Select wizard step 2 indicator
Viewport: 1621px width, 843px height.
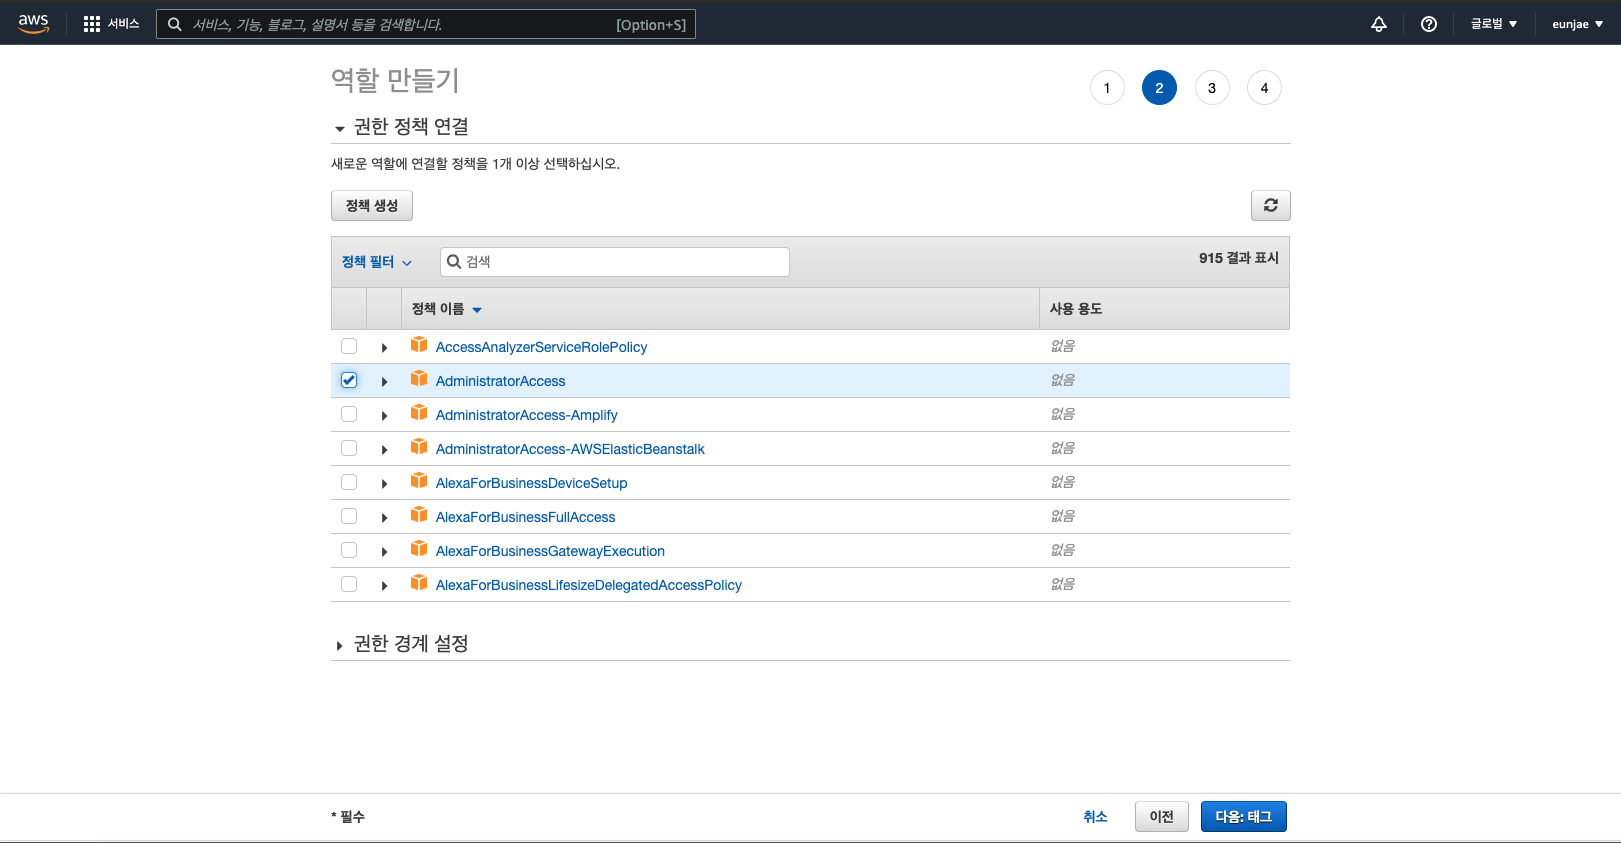click(x=1159, y=88)
